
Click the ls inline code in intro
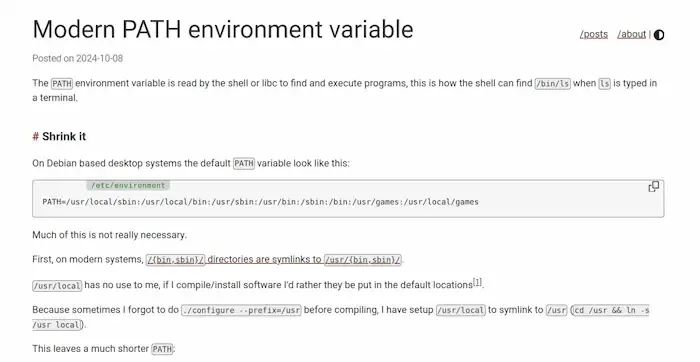(x=604, y=83)
